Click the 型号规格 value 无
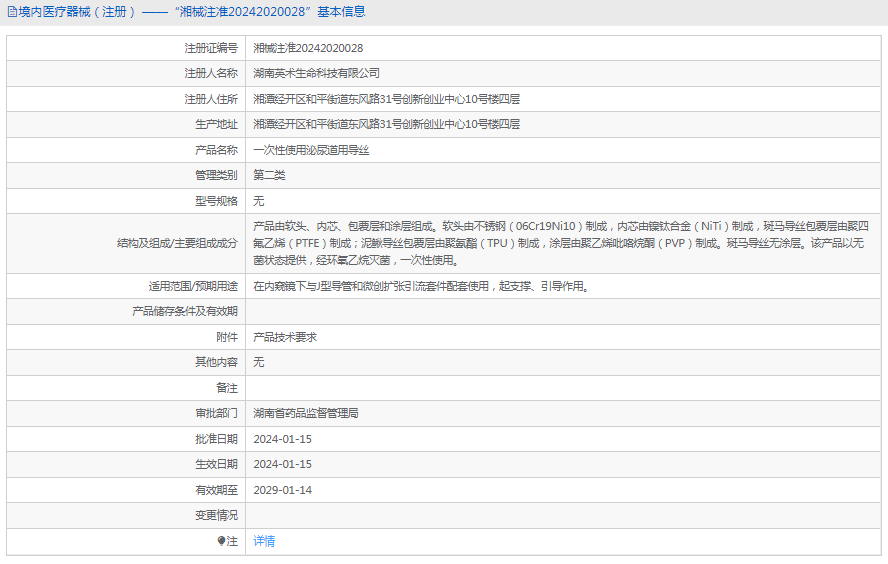 click(258, 201)
